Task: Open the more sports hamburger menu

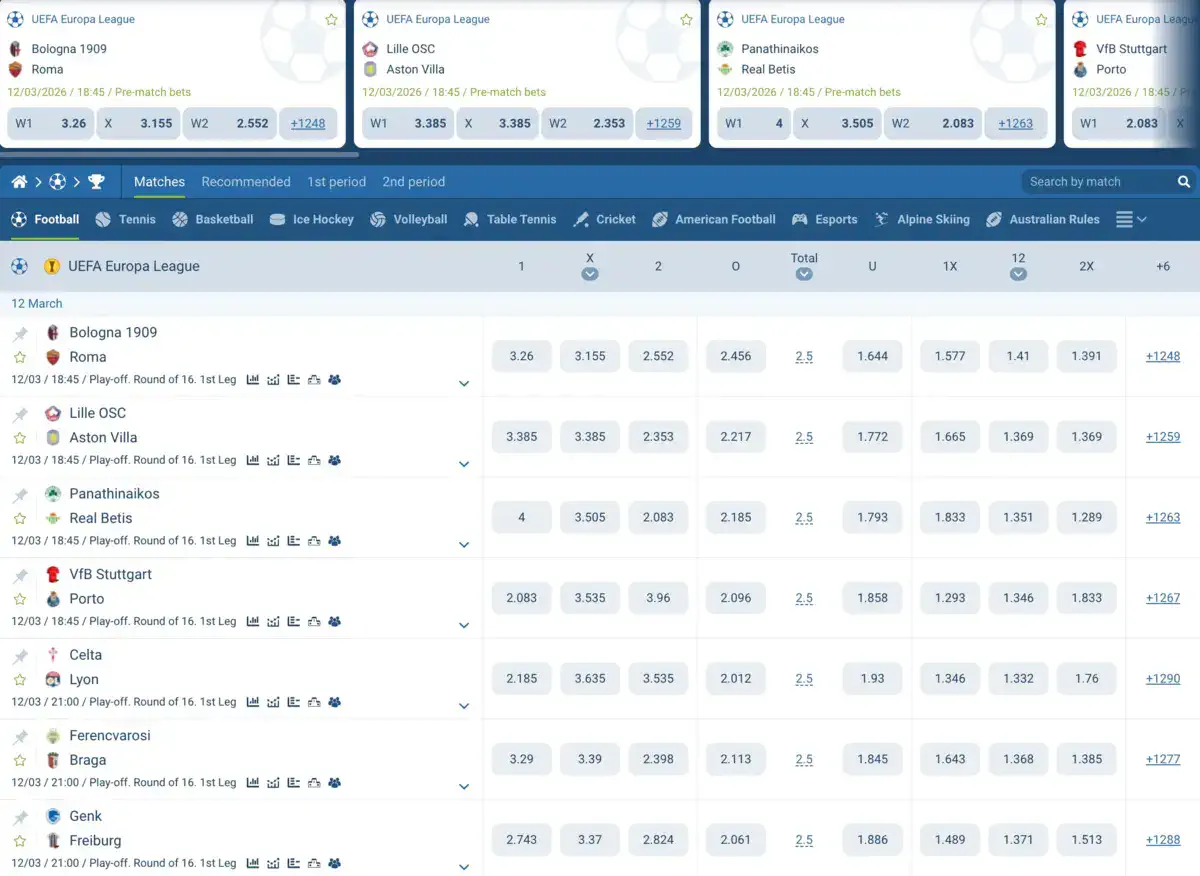Action: click(1130, 220)
